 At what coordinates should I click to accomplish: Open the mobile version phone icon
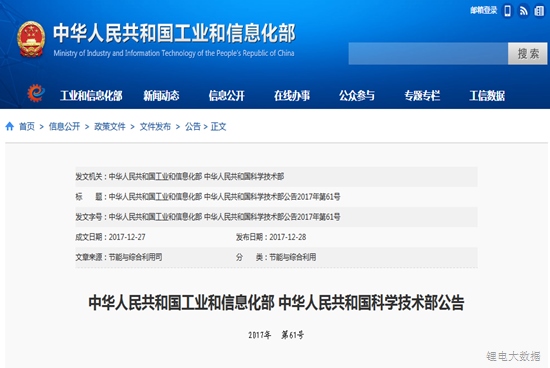(x=508, y=11)
